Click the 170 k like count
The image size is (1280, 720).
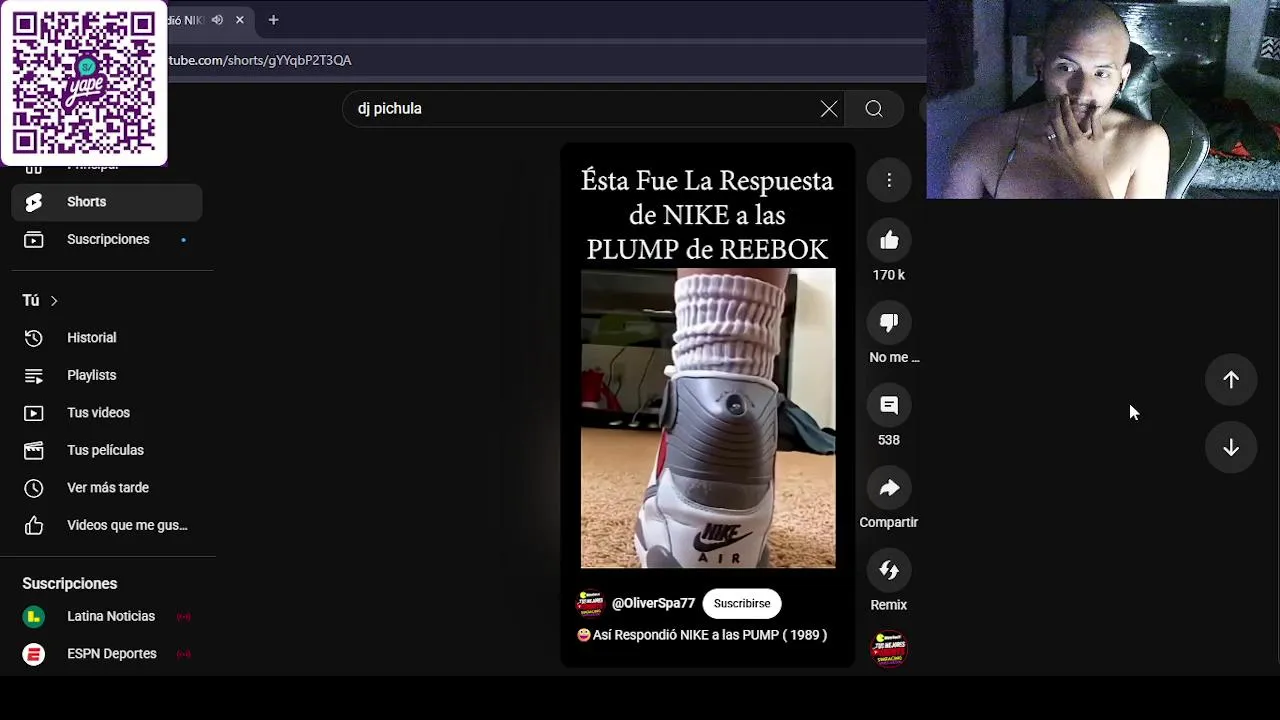(x=889, y=275)
